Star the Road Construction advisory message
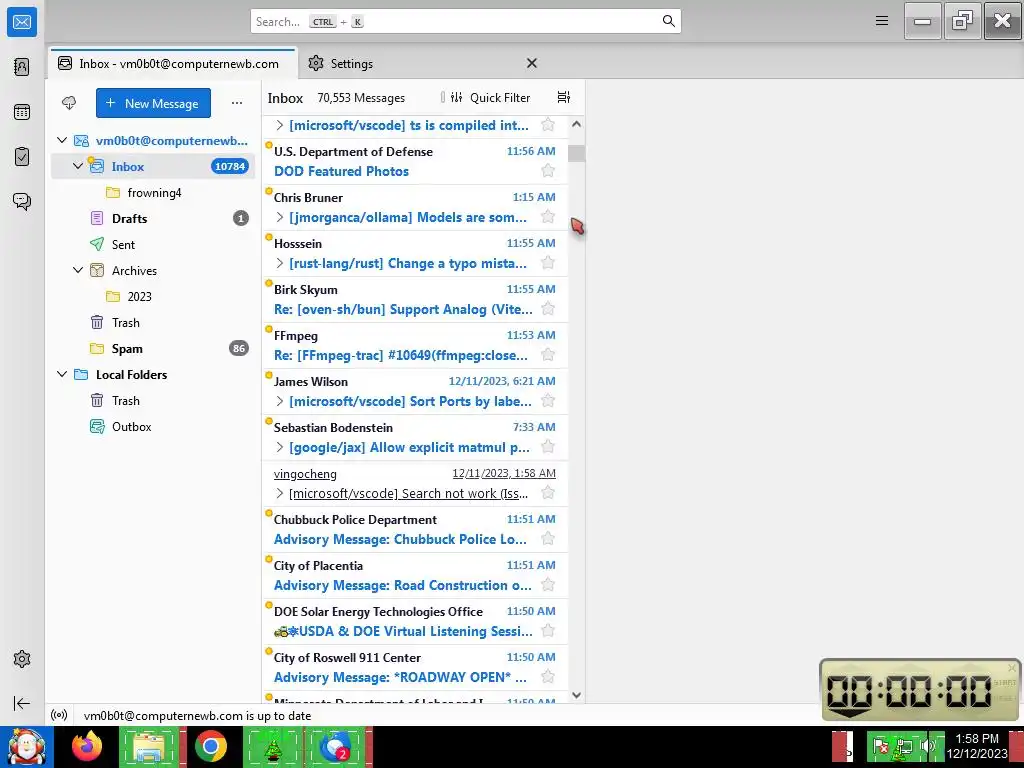 548,585
